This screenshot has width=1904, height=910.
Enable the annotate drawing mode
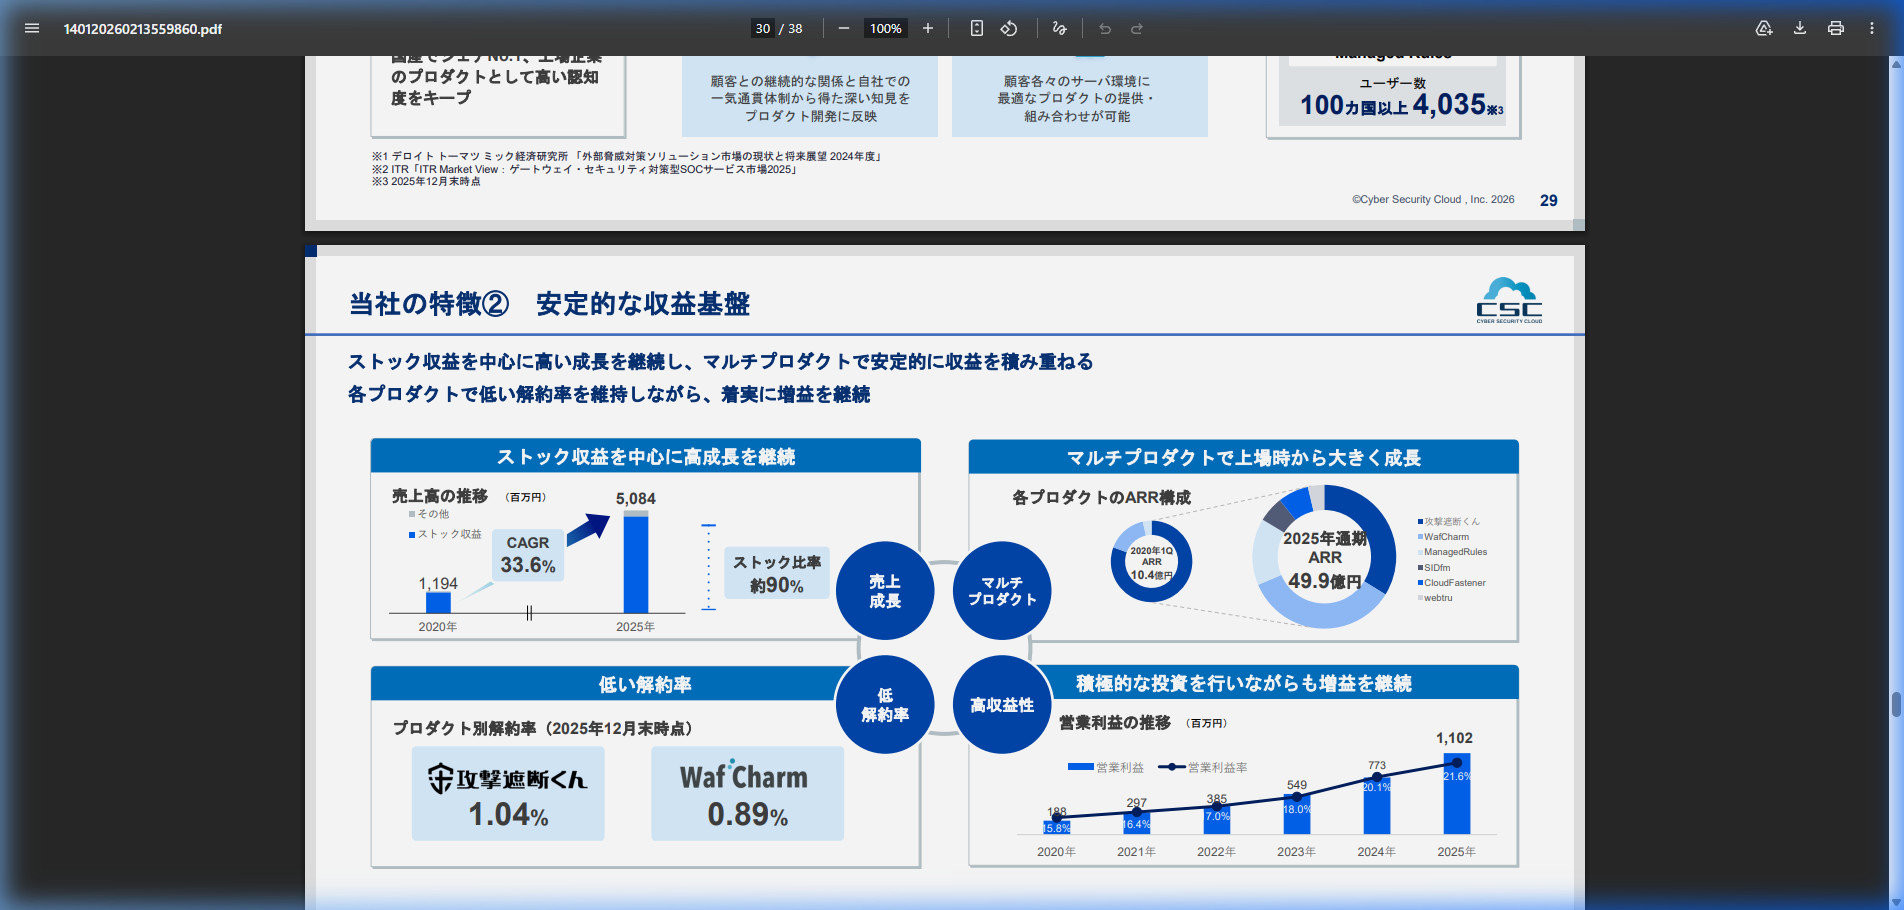pyautogui.click(x=1059, y=28)
